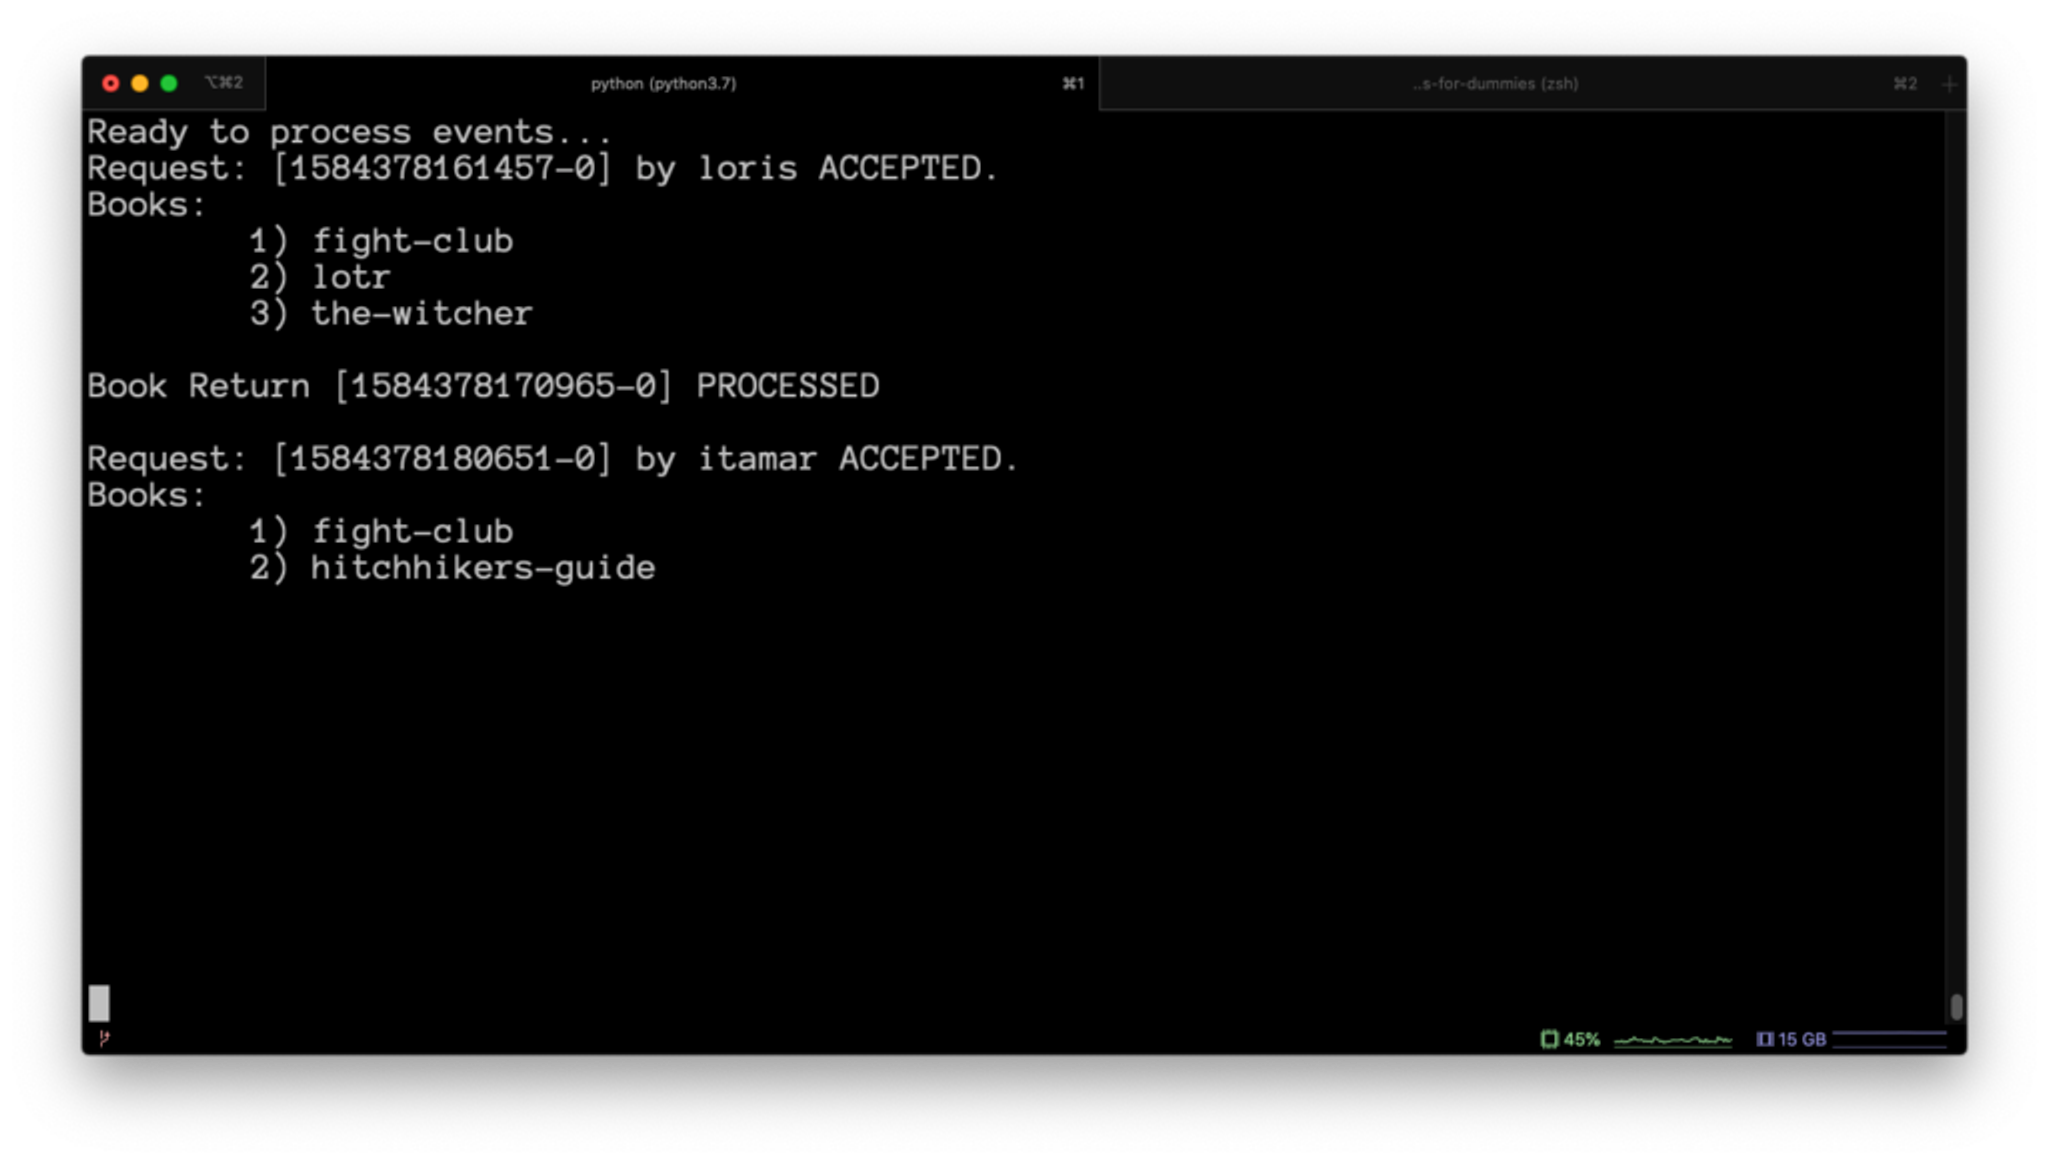Screen dimensions: 2048x1162
Task: Close the terminal window with red button
Action: [x=111, y=83]
